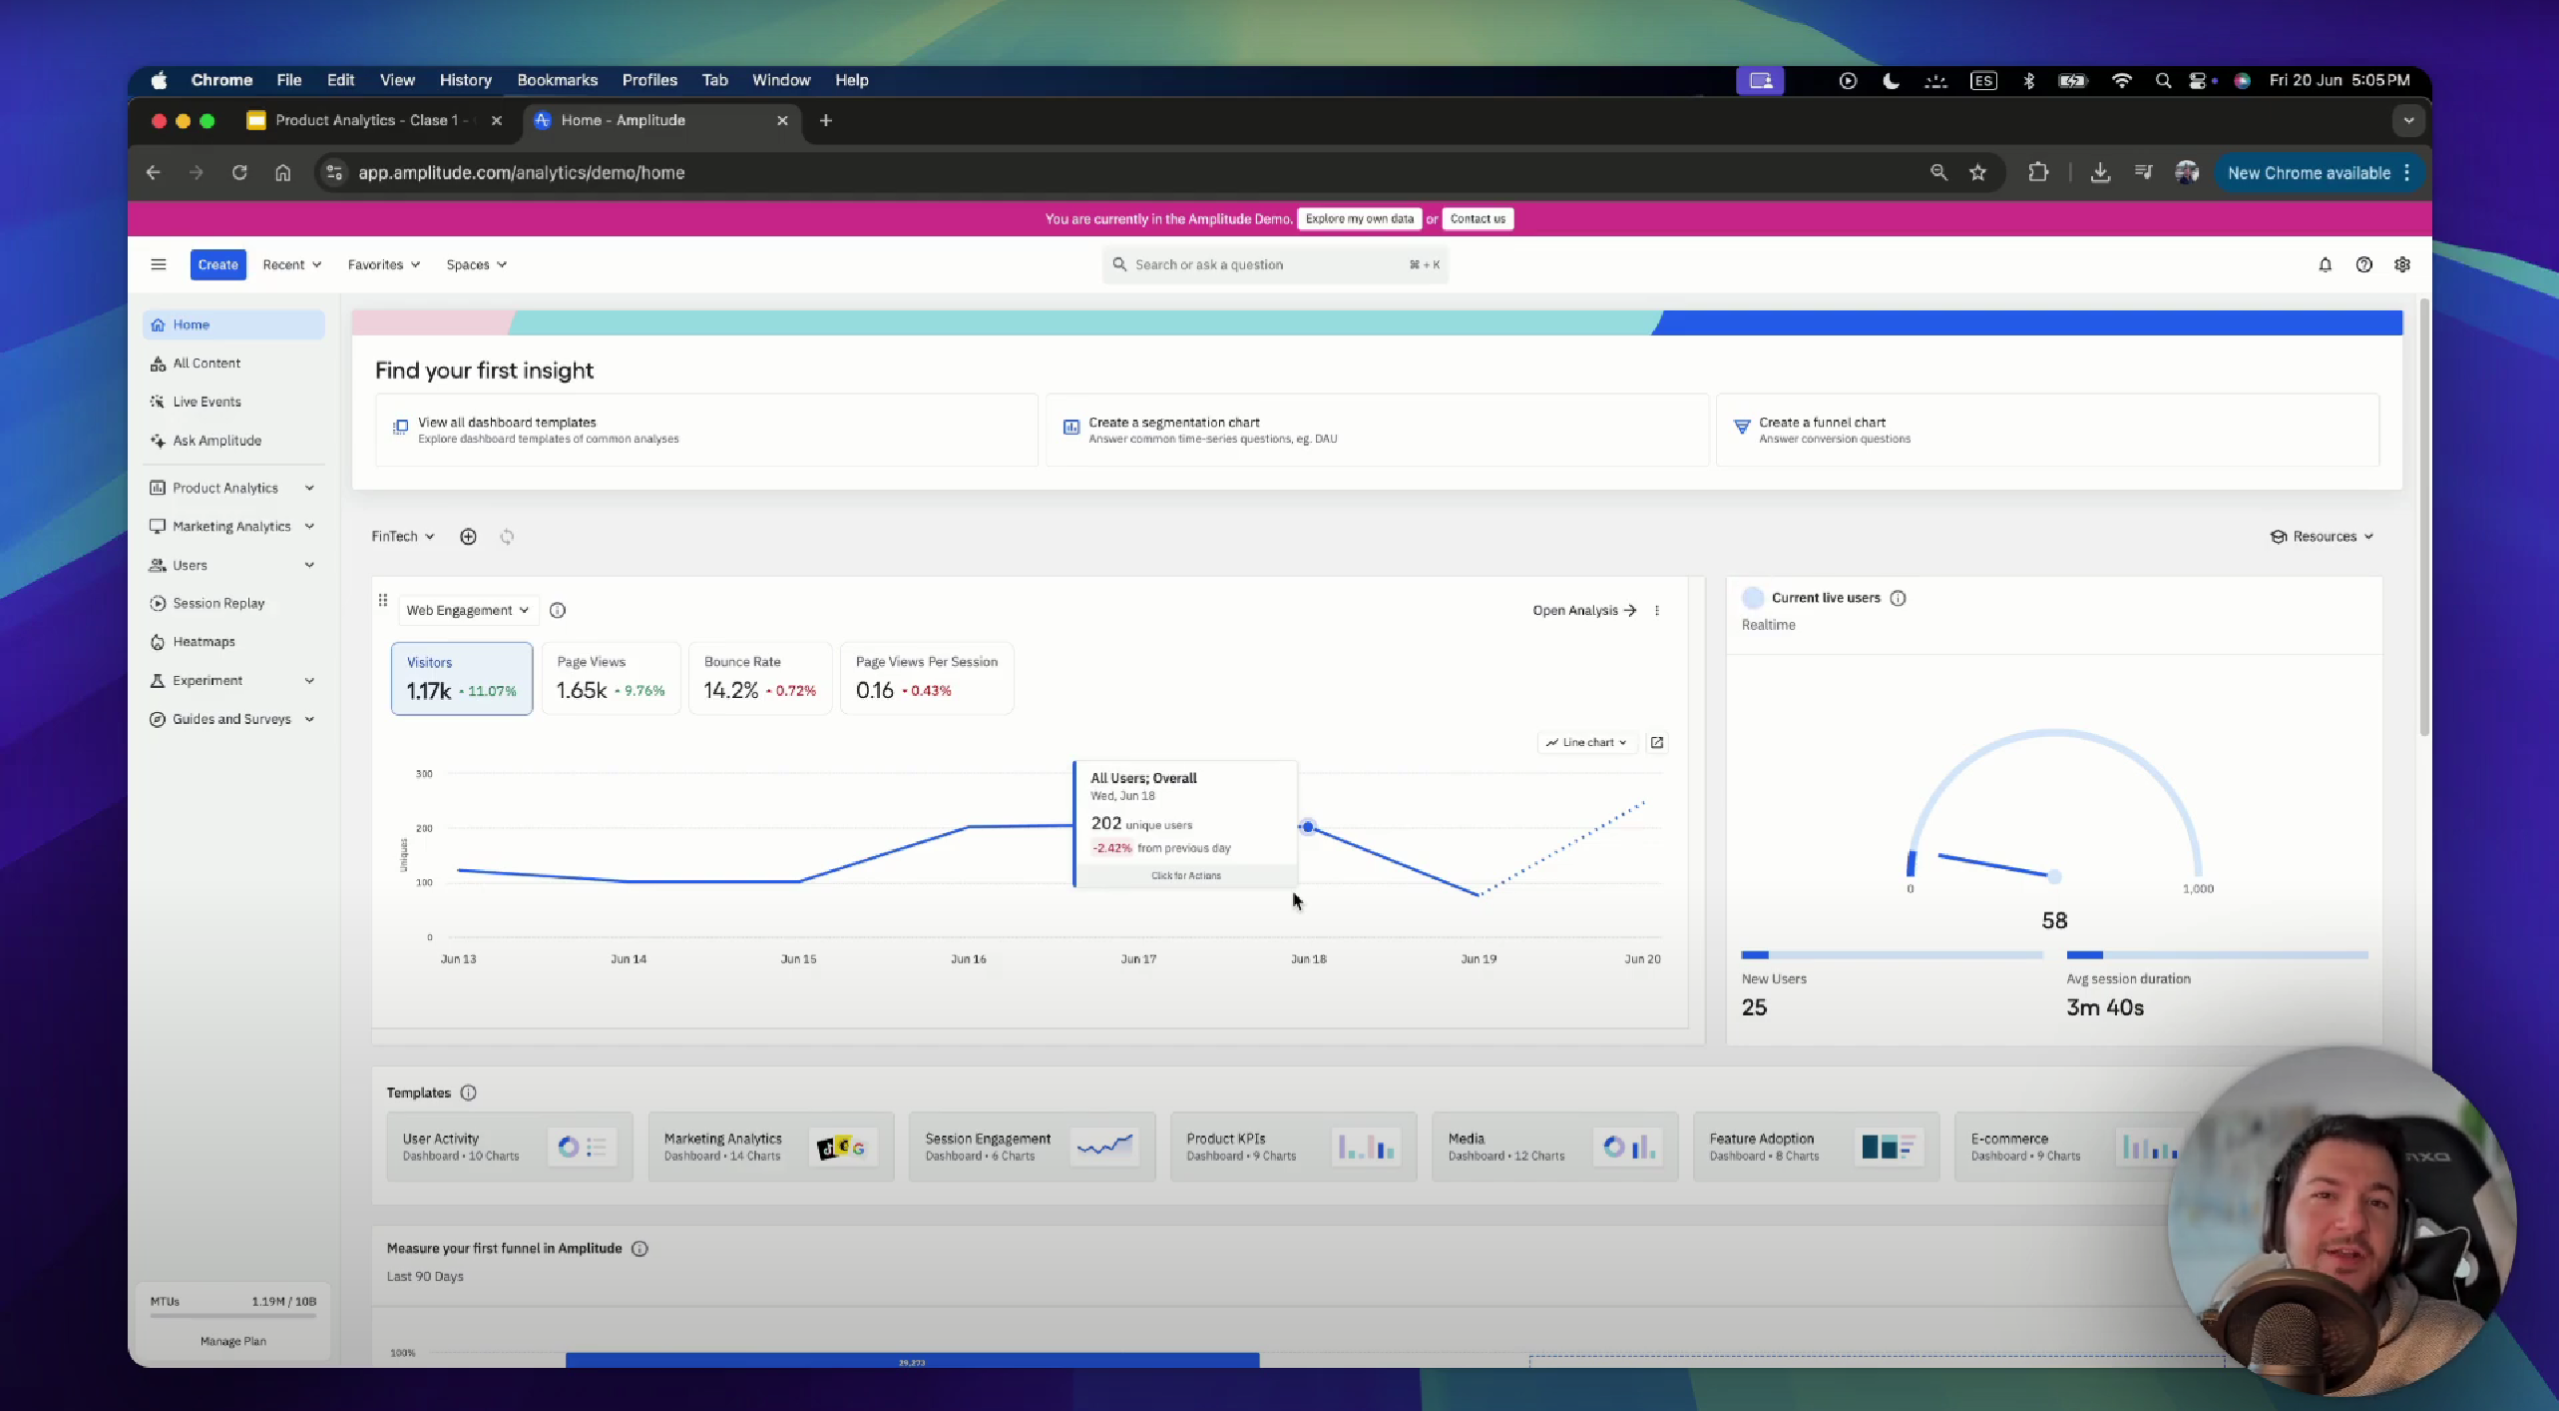The height and width of the screenshot is (1411, 2559).
Task: Open the Web Engagement three-dot options menu
Action: [x=1657, y=610]
